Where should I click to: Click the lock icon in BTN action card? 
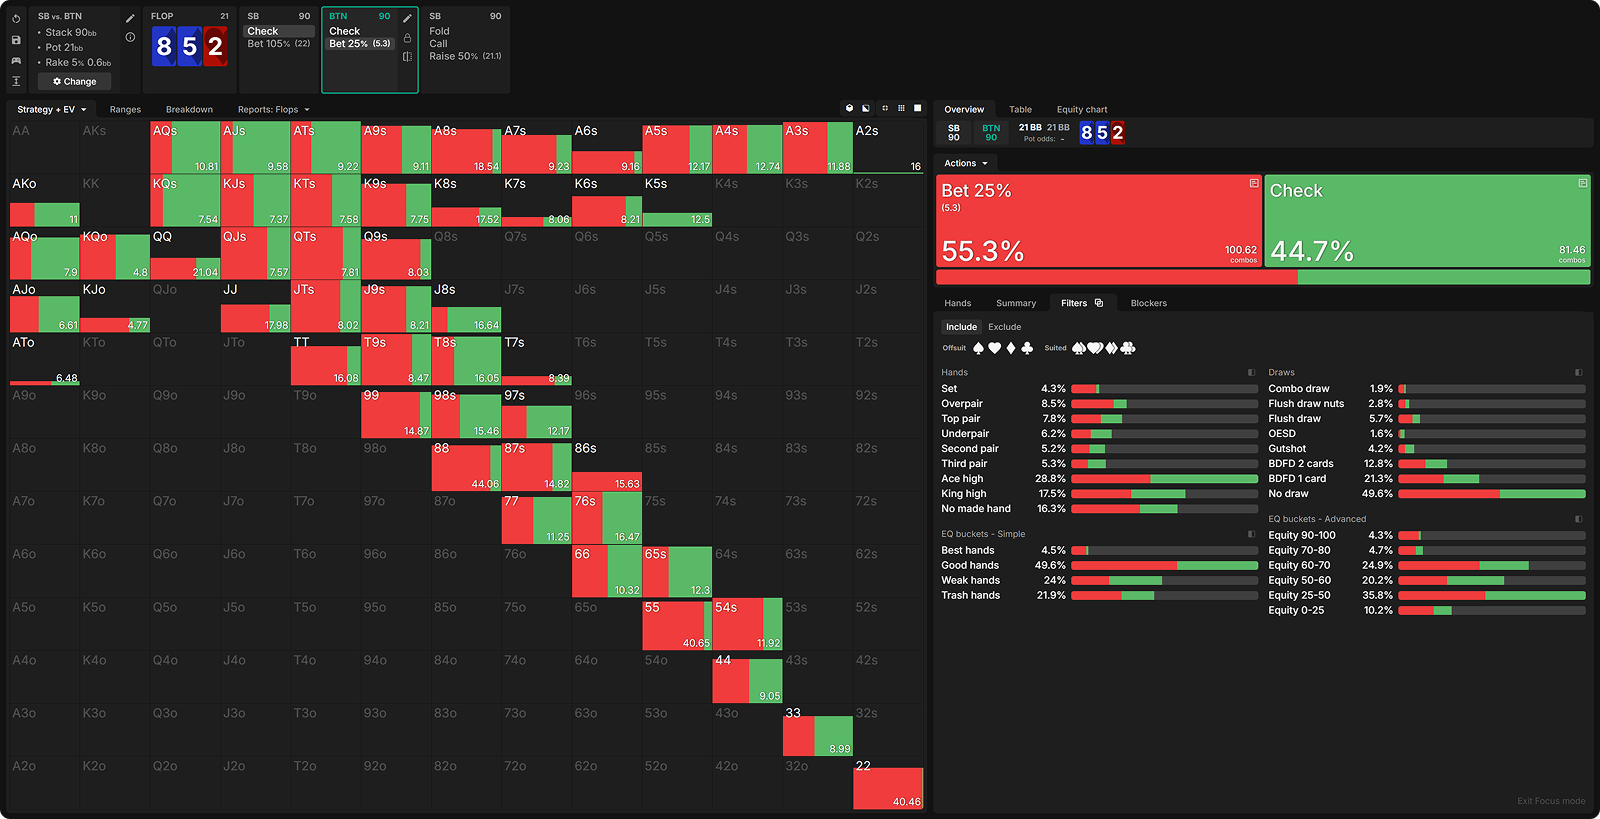pos(407,38)
